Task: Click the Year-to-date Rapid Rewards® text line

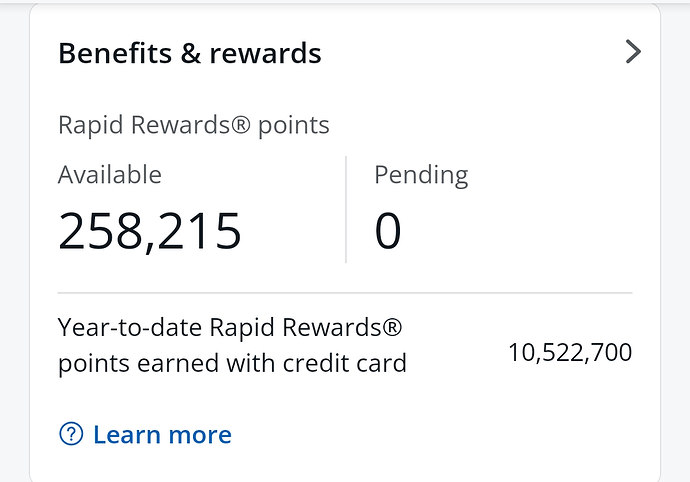Action: click(x=230, y=327)
